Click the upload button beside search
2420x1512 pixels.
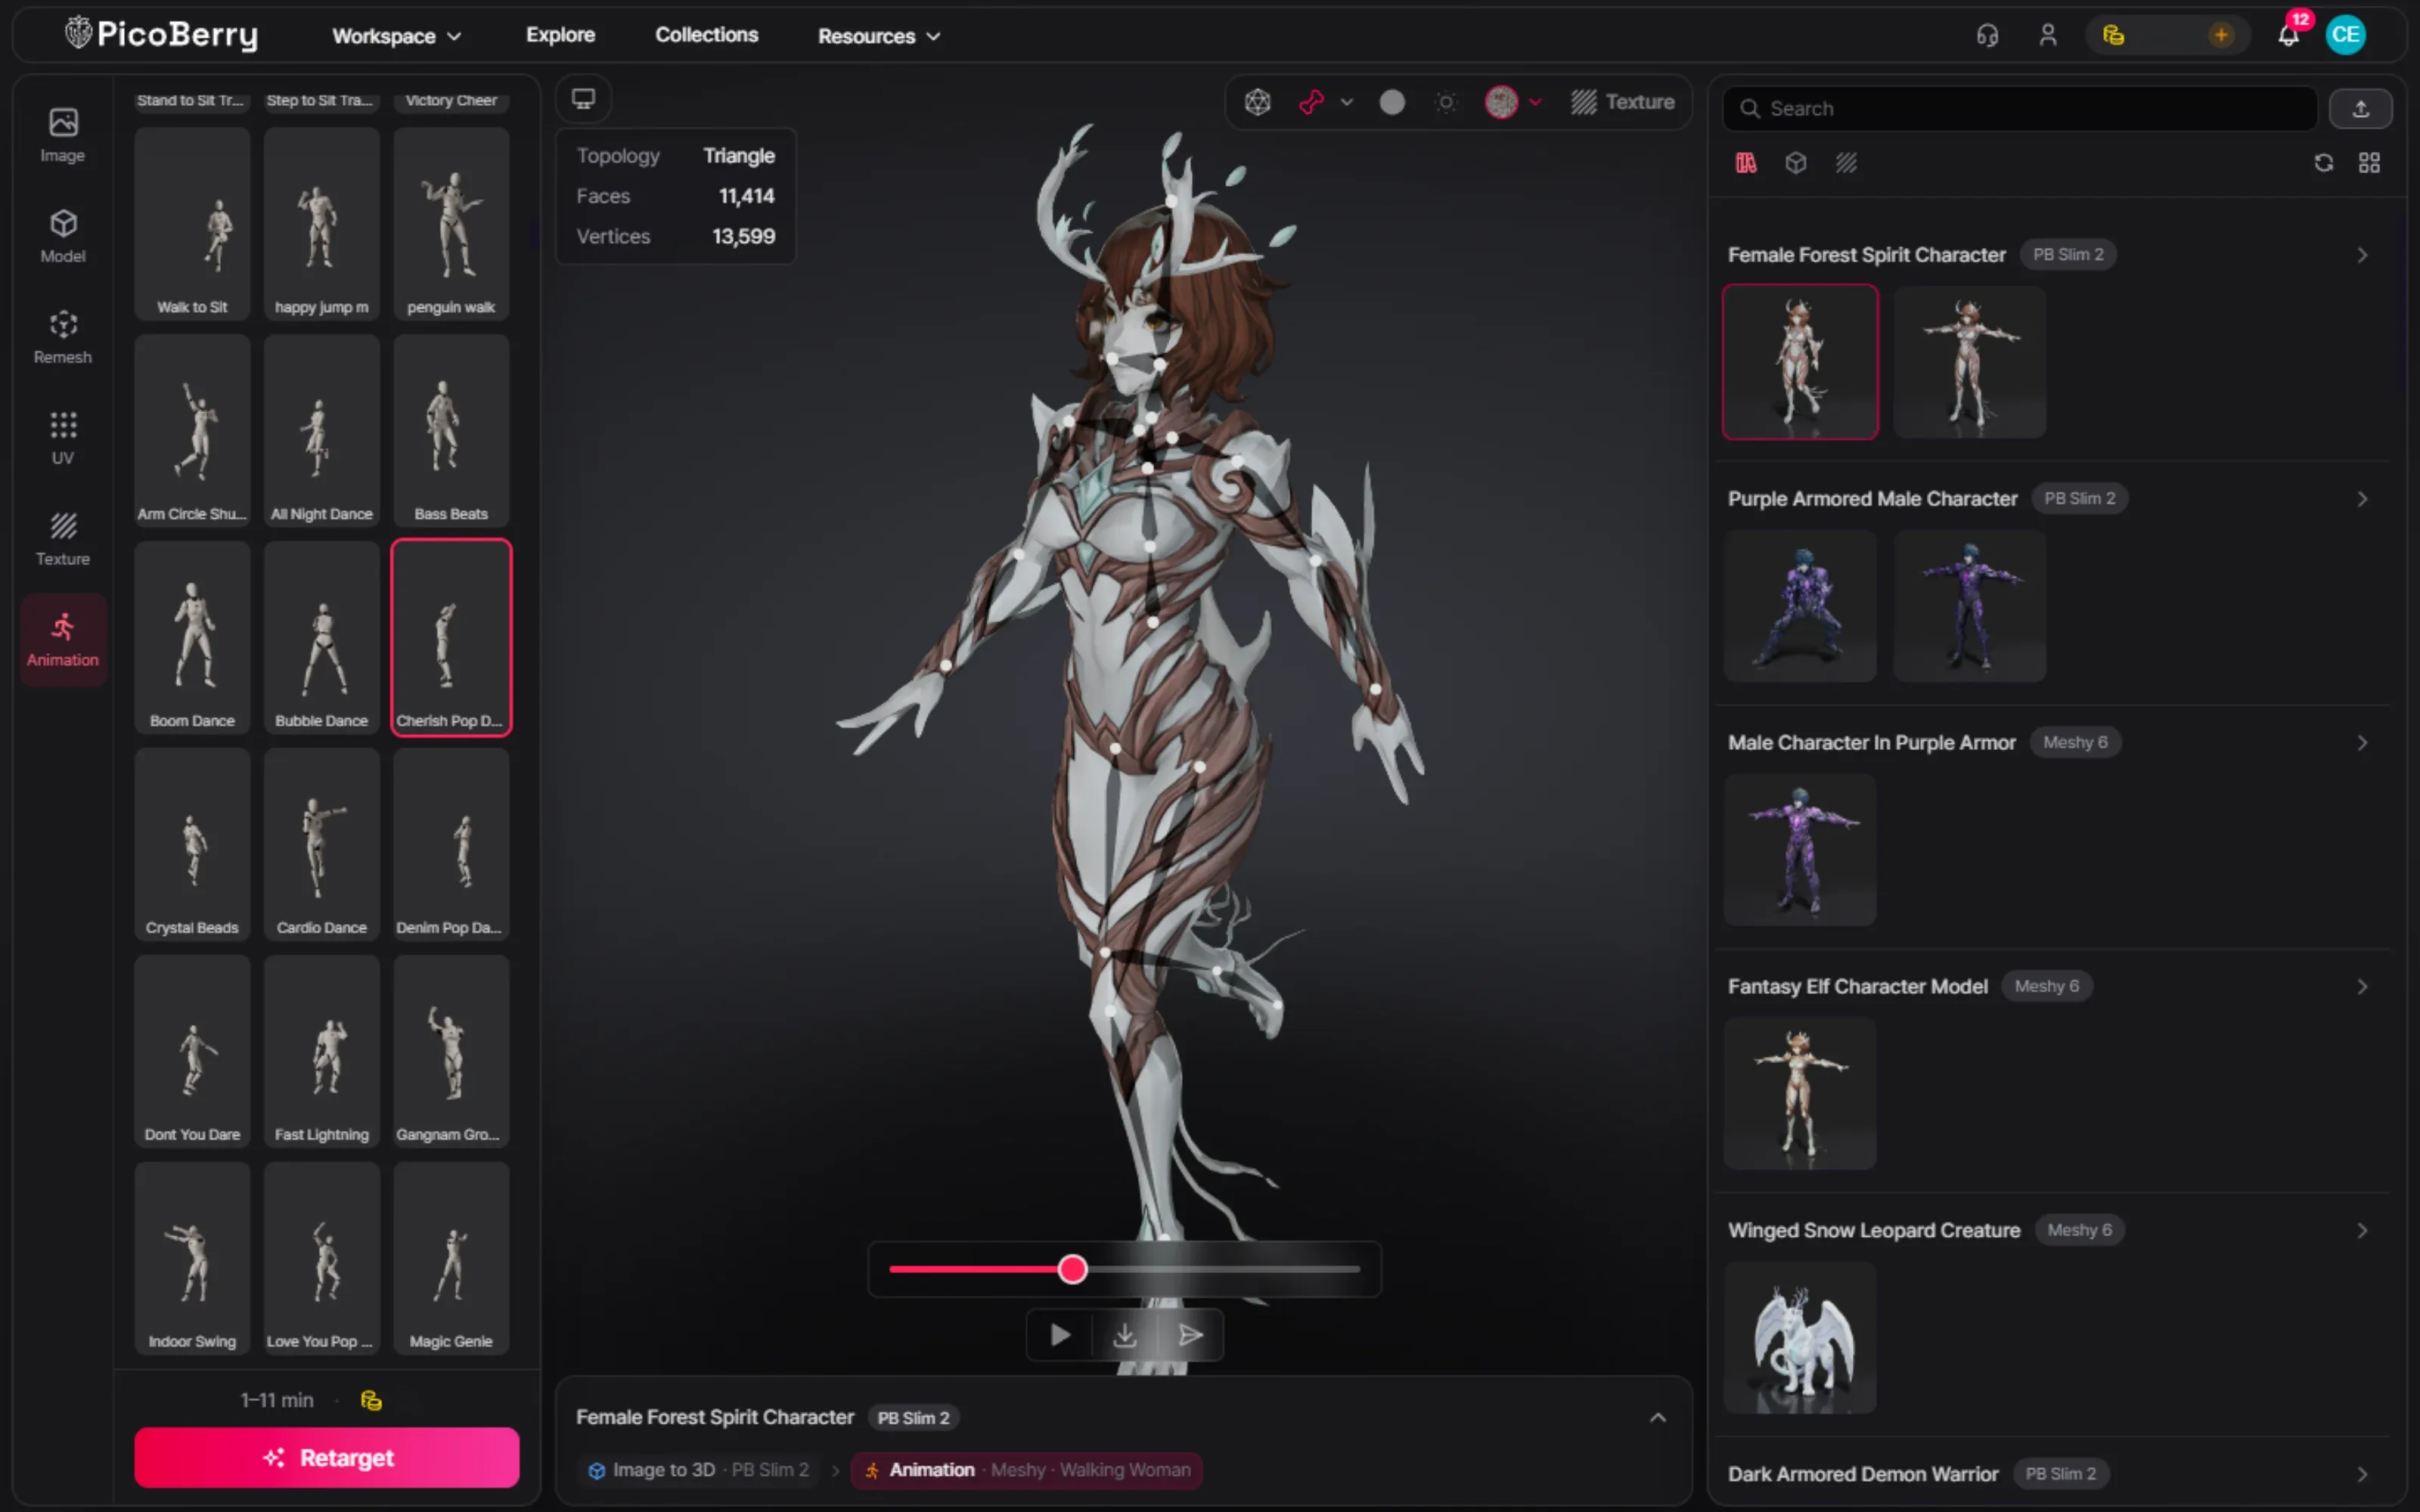click(2361, 108)
